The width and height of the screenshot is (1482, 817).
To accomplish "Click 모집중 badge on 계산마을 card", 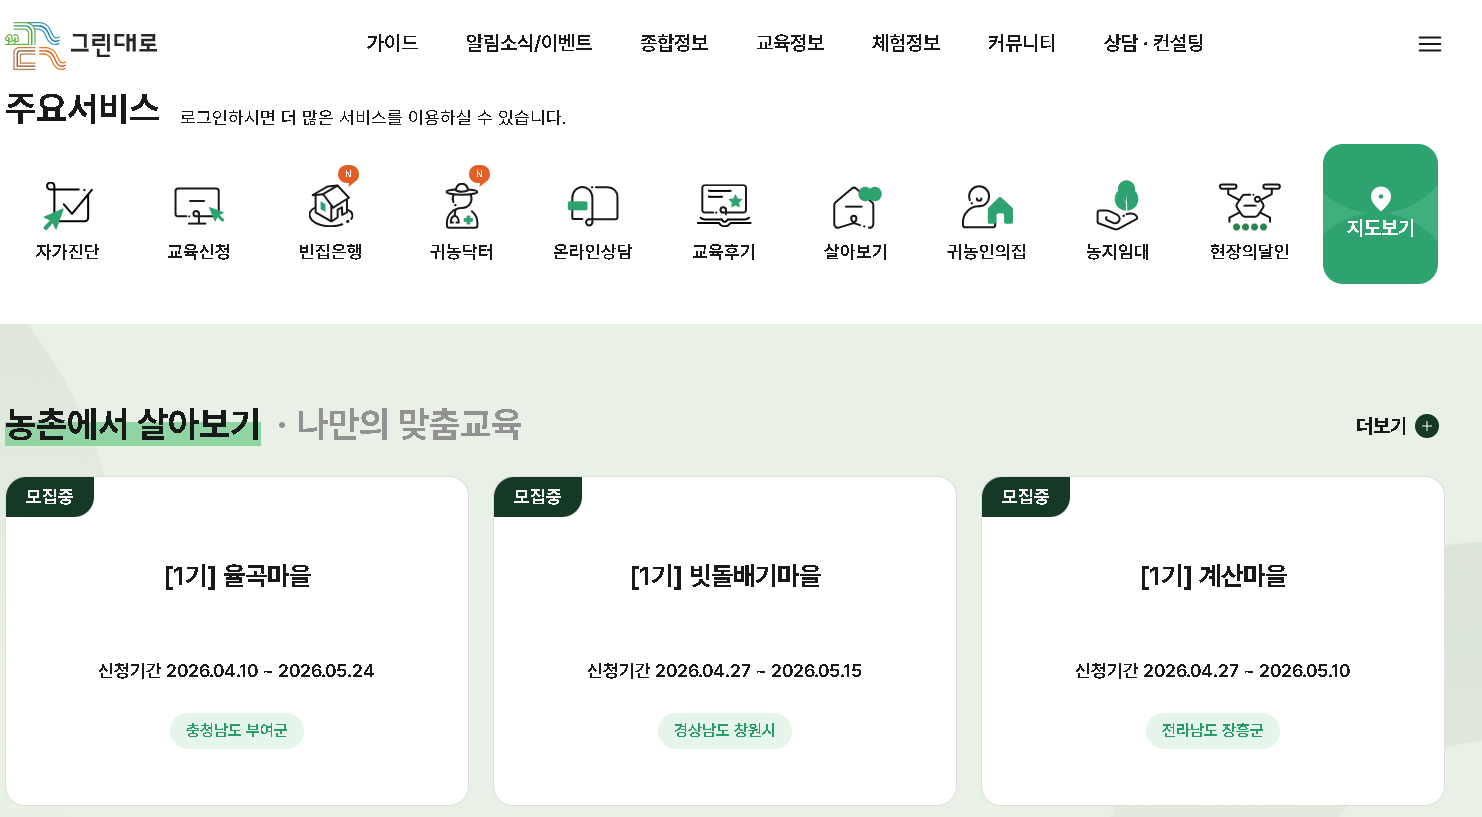I will pos(1026,497).
